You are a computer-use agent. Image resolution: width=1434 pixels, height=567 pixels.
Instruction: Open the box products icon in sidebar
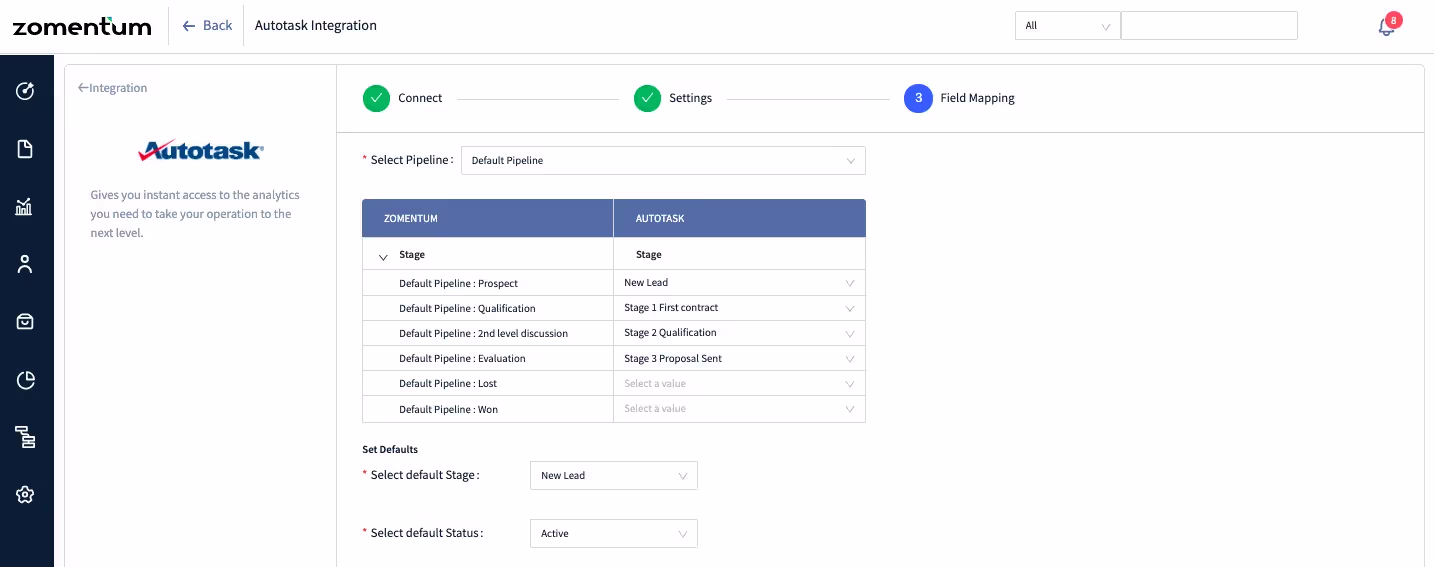26,322
